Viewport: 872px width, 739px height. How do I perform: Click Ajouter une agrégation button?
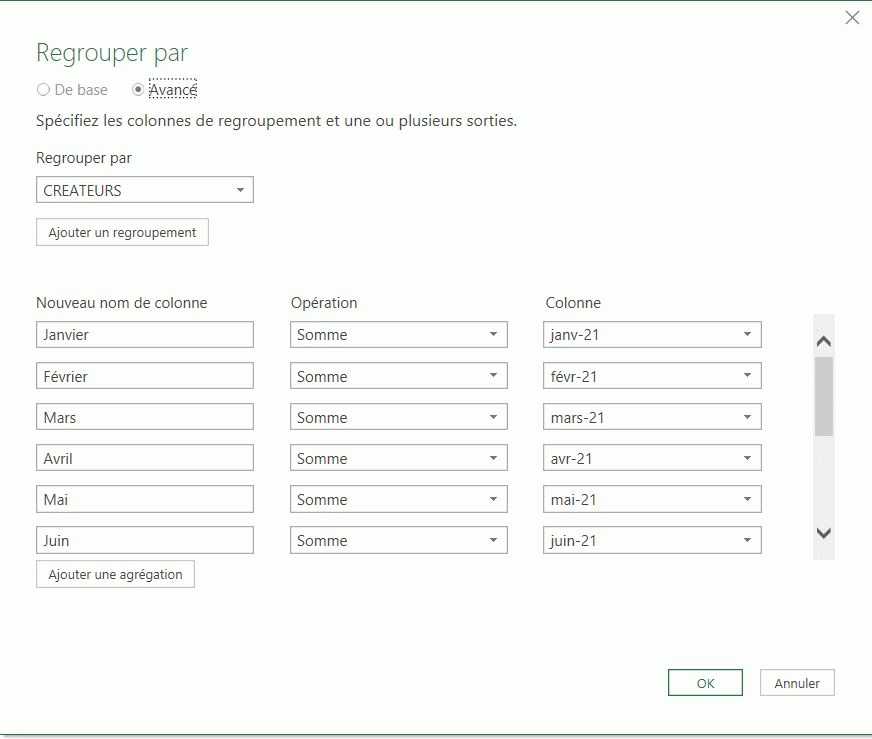click(115, 574)
